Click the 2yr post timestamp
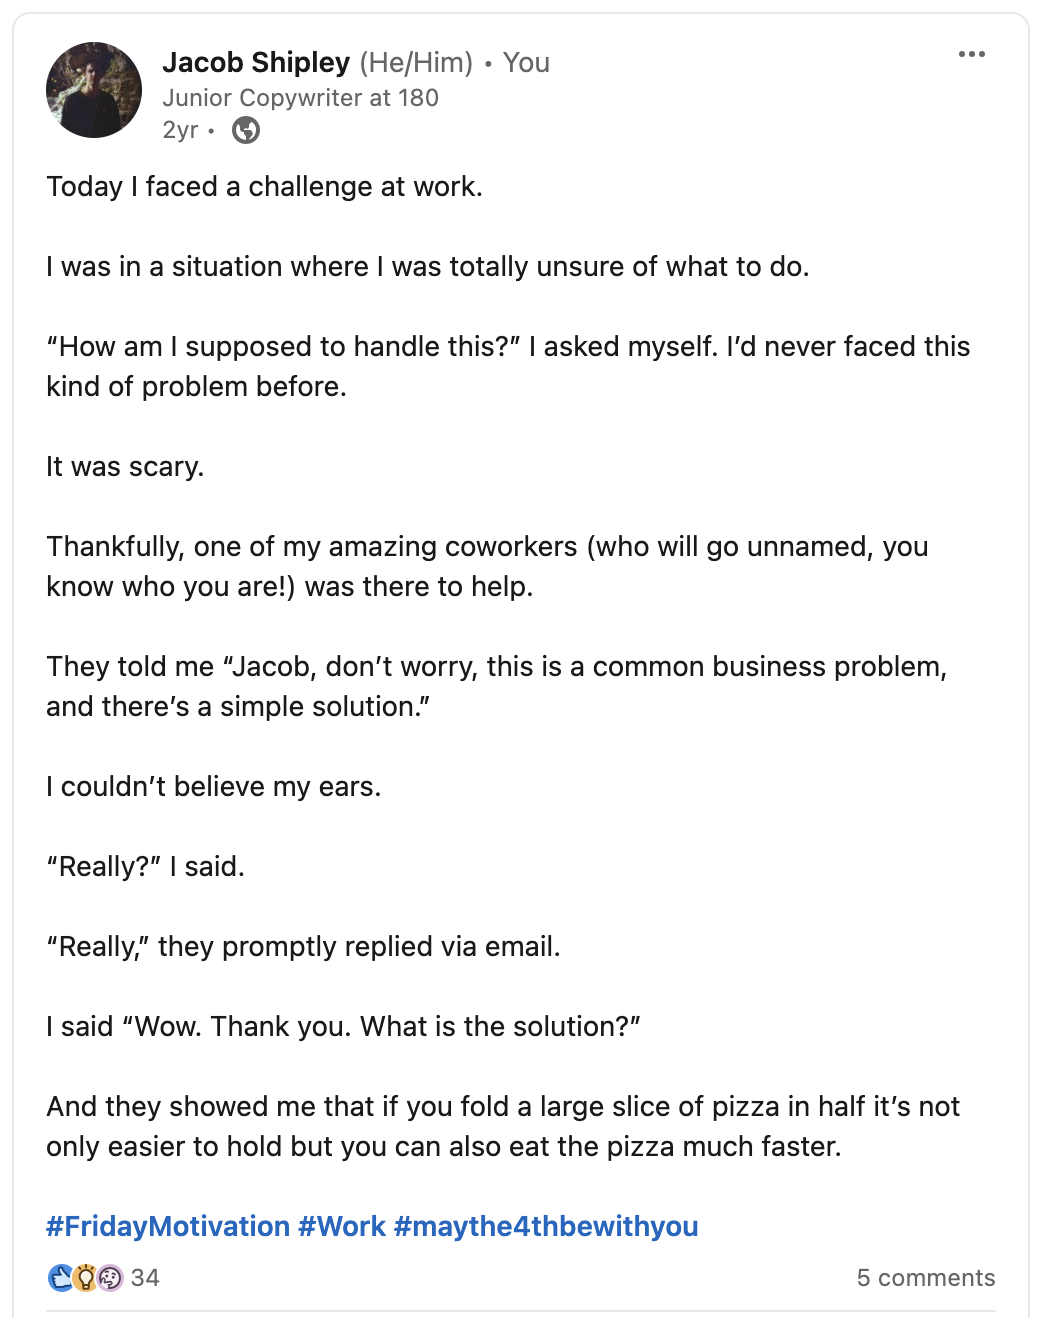 pos(180,130)
